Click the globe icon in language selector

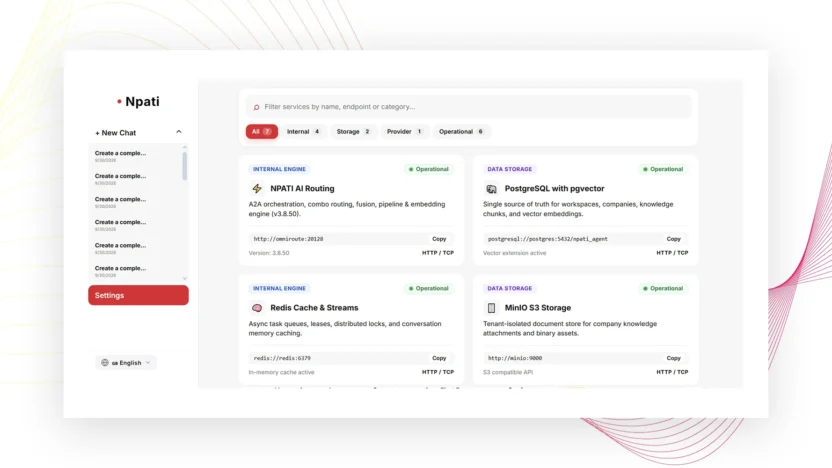(x=105, y=362)
